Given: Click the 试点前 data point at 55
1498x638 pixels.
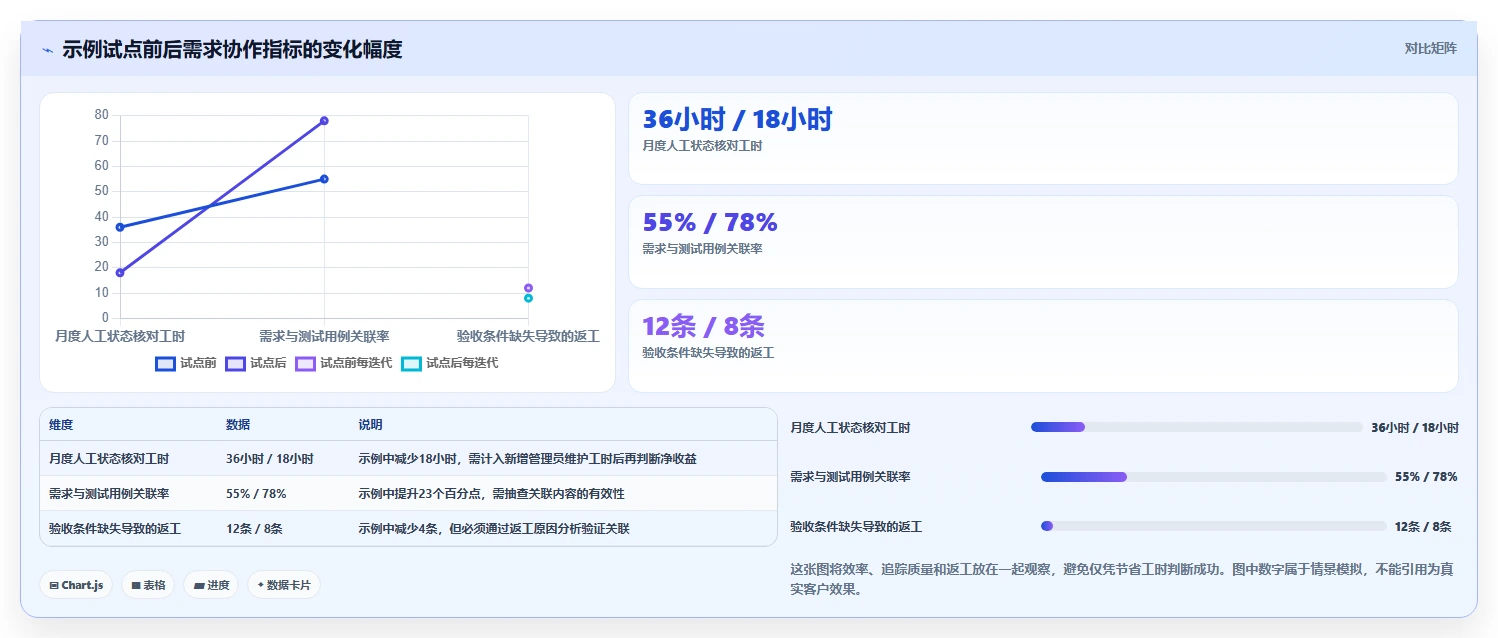Looking at the screenshot, I should pos(324,179).
